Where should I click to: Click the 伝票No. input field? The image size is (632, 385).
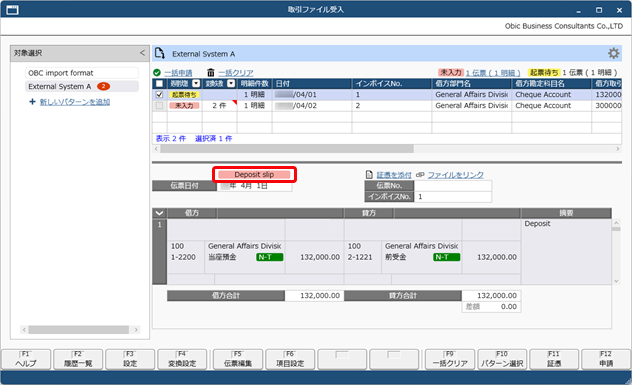click(453, 185)
